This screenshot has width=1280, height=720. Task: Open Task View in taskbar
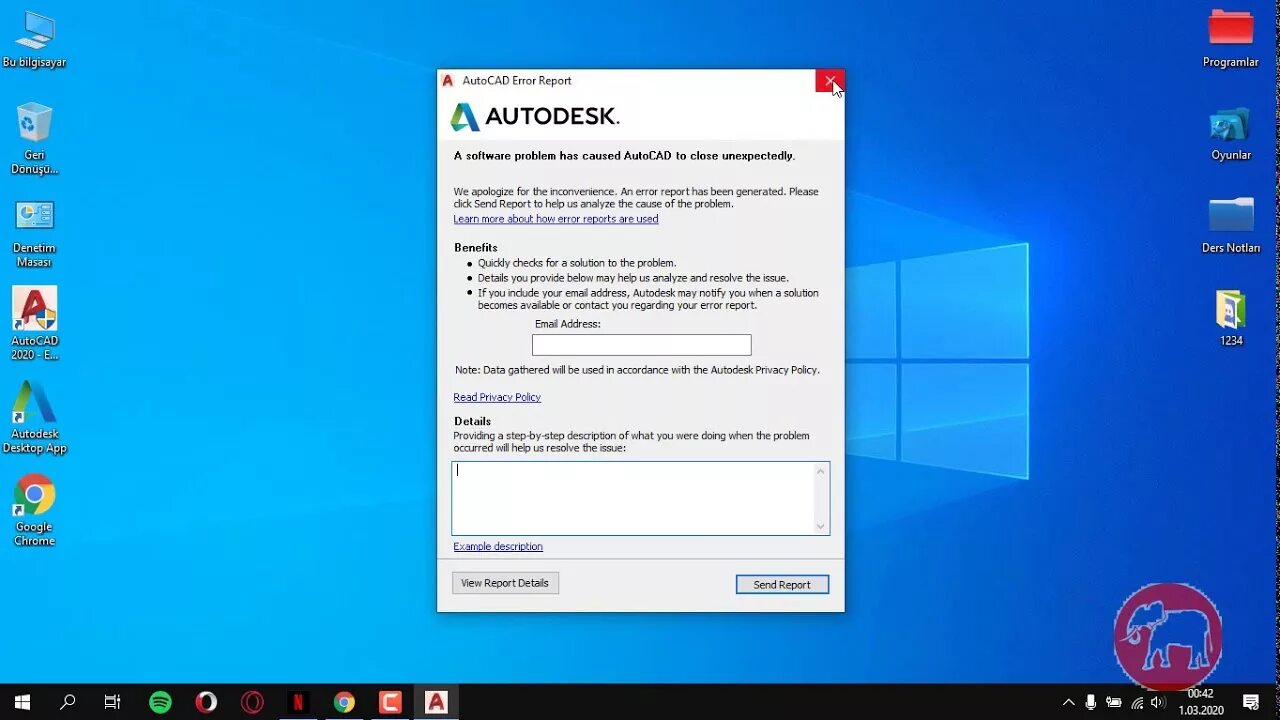(x=113, y=702)
